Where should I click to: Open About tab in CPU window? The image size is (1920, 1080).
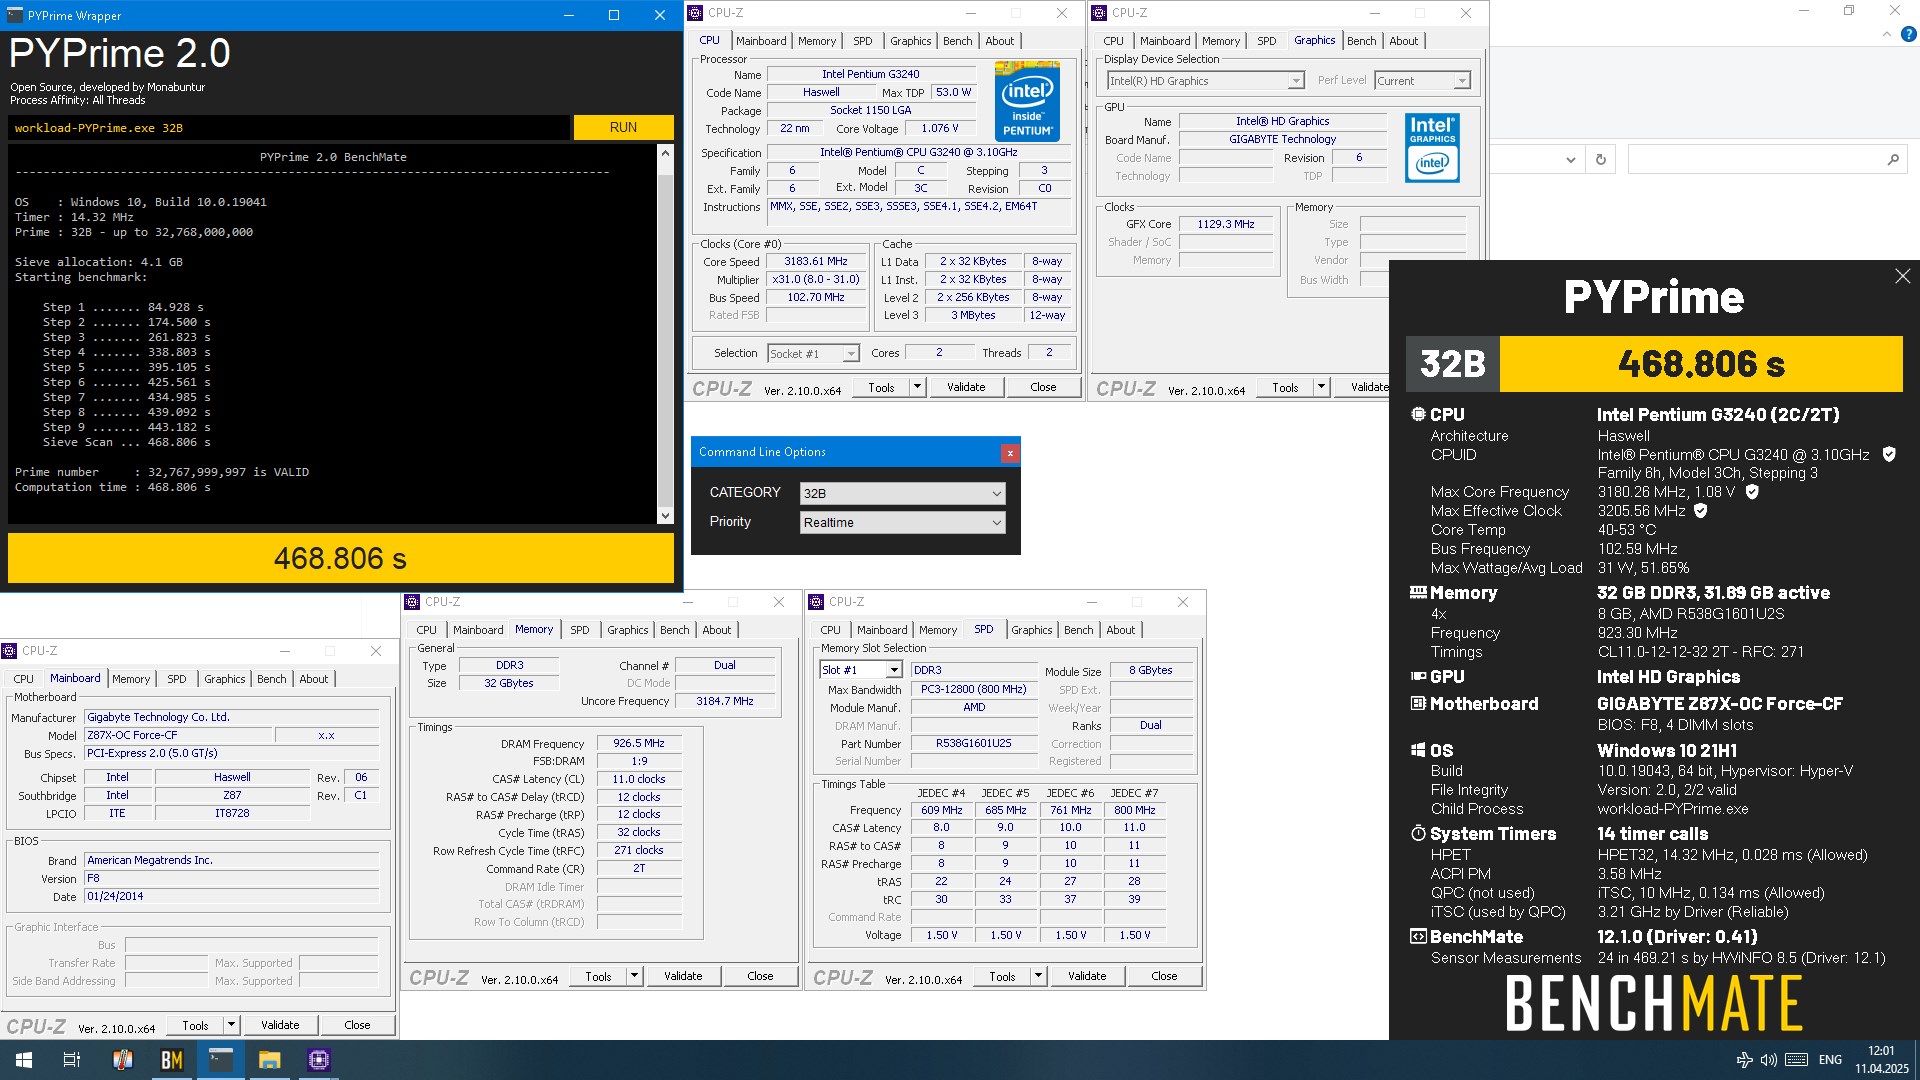(x=1000, y=41)
